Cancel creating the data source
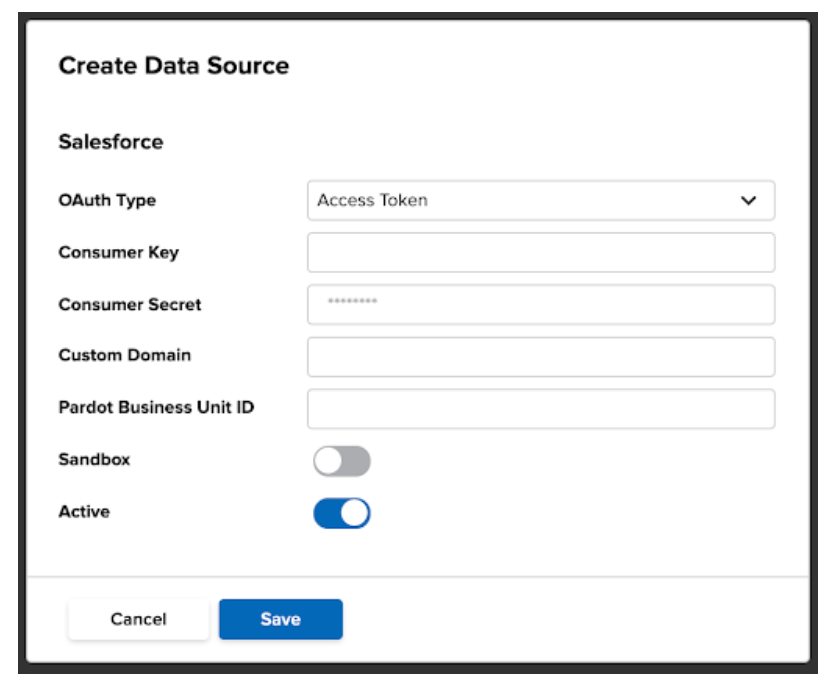 (x=138, y=619)
